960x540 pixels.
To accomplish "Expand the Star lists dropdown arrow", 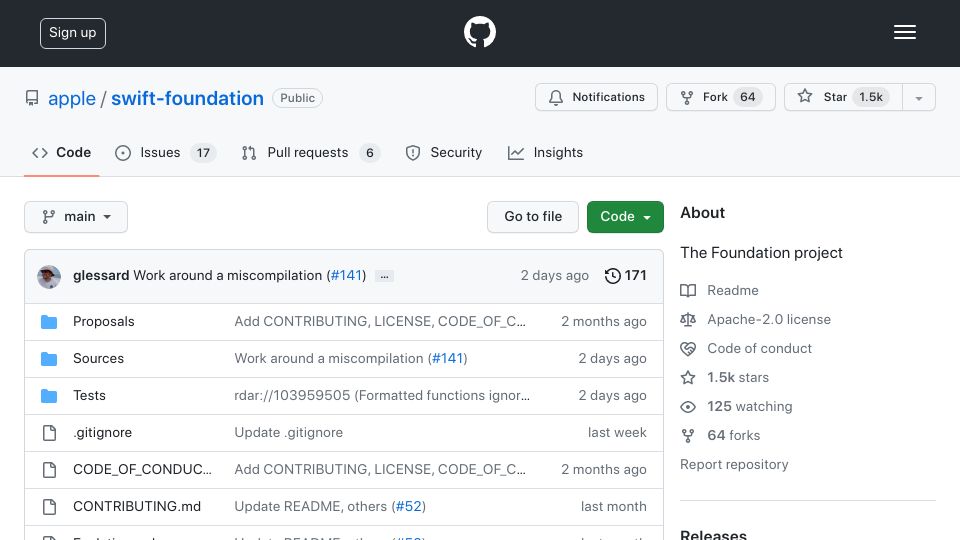I will [x=918, y=98].
